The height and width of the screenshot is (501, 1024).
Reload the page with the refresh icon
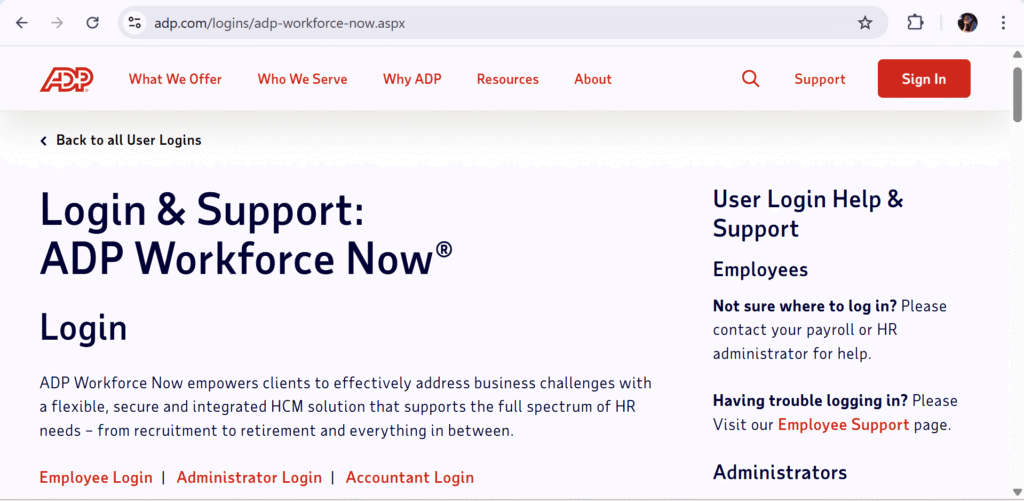pyautogui.click(x=93, y=23)
